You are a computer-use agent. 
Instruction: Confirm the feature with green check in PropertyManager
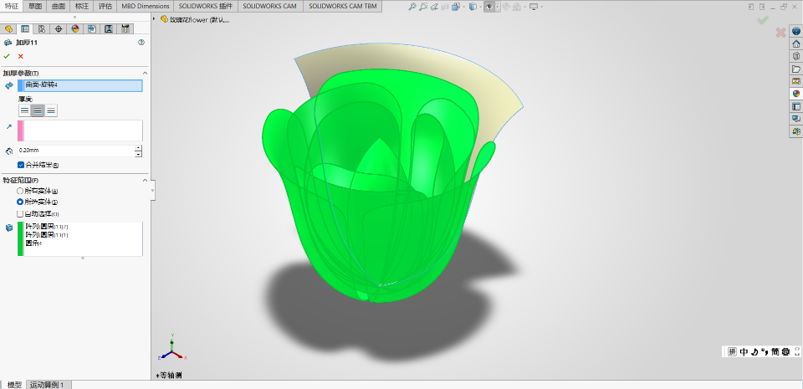click(7, 56)
